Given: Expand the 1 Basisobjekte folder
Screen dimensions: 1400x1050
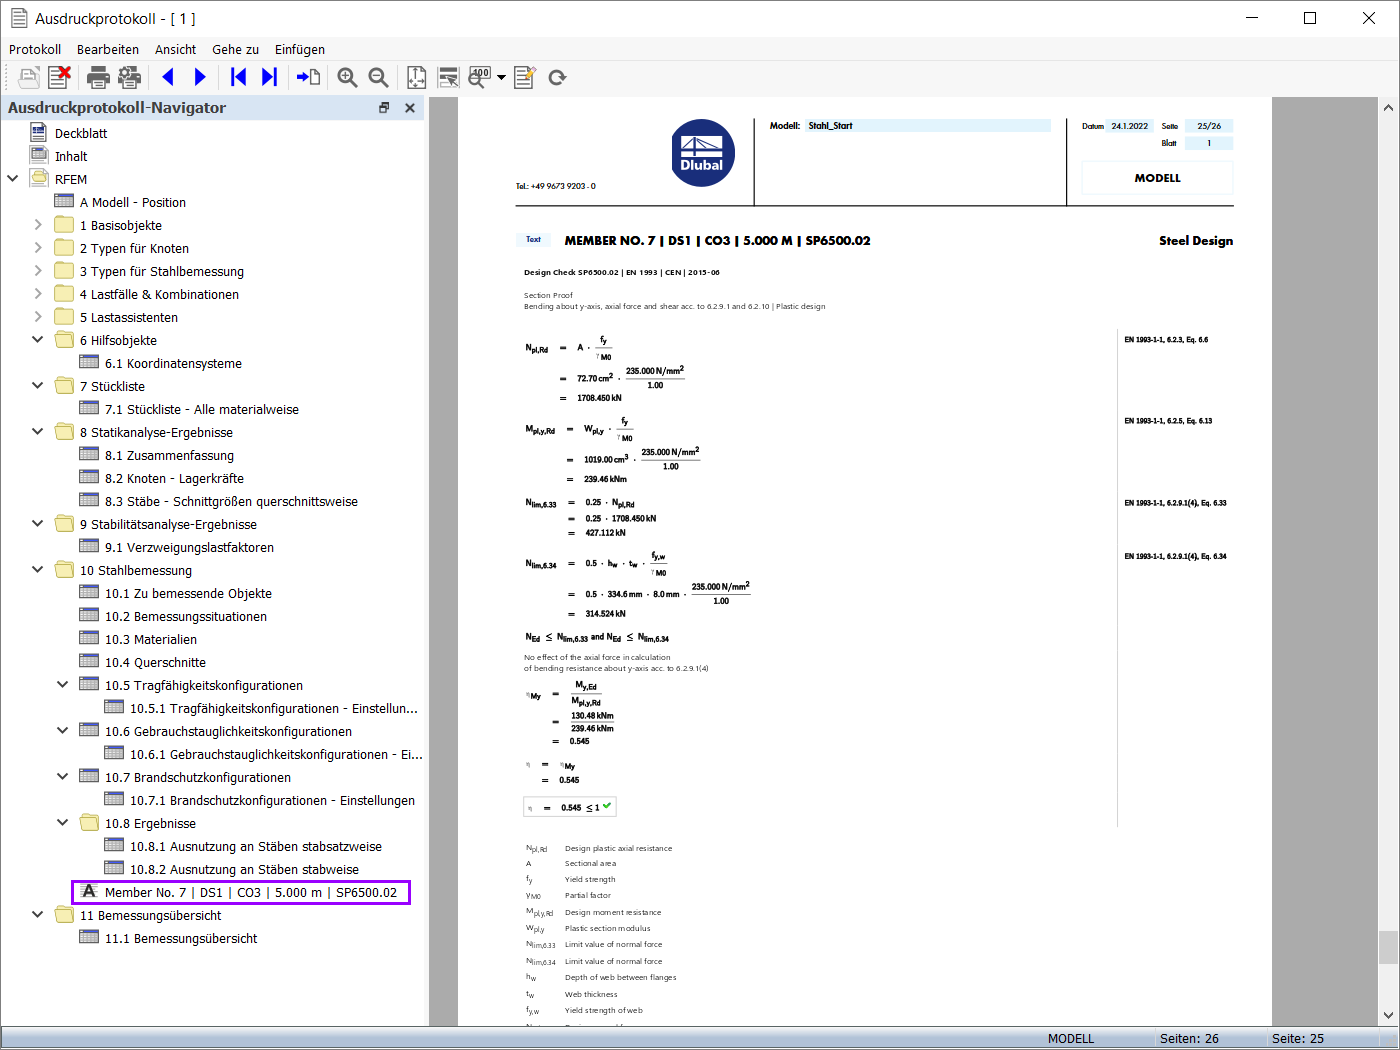Looking at the screenshot, I should [x=37, y=224].
